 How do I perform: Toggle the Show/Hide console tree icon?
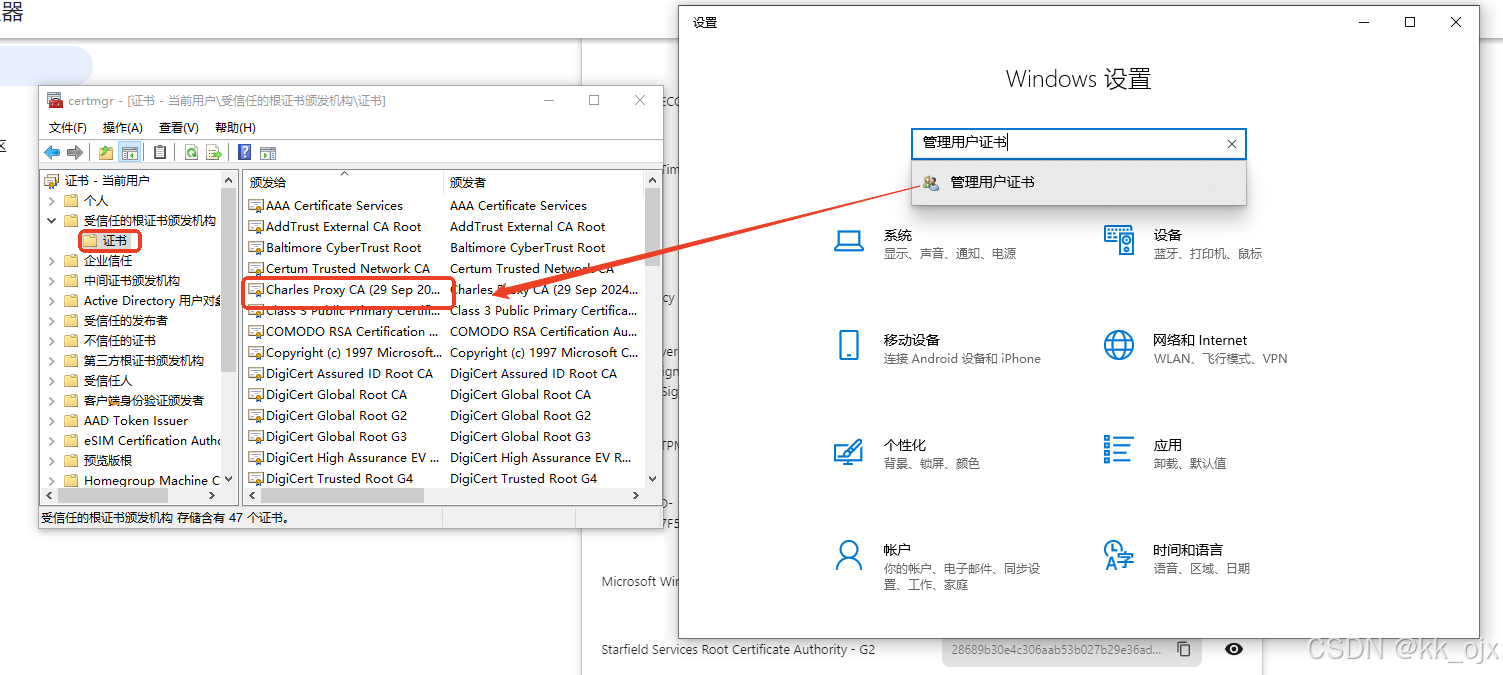click(129, 152)
